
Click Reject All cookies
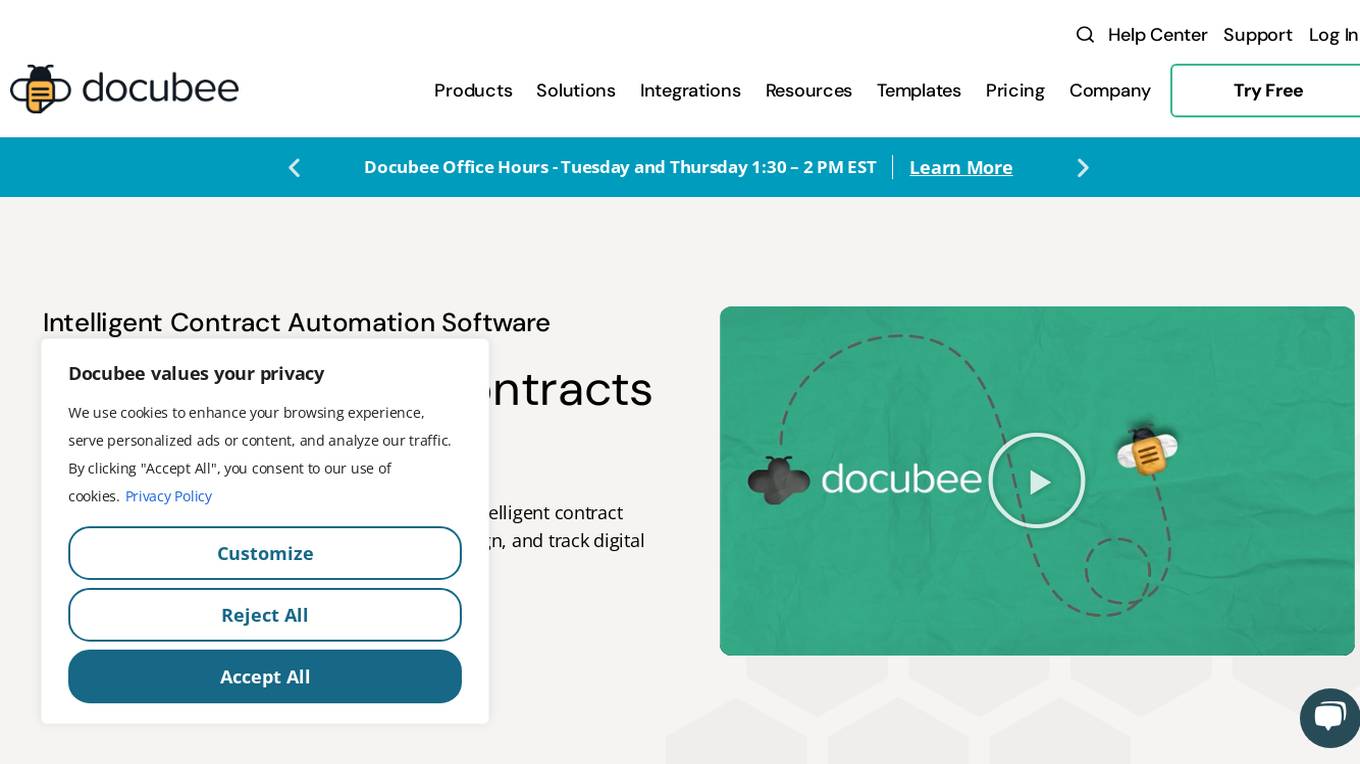(265, 615)
